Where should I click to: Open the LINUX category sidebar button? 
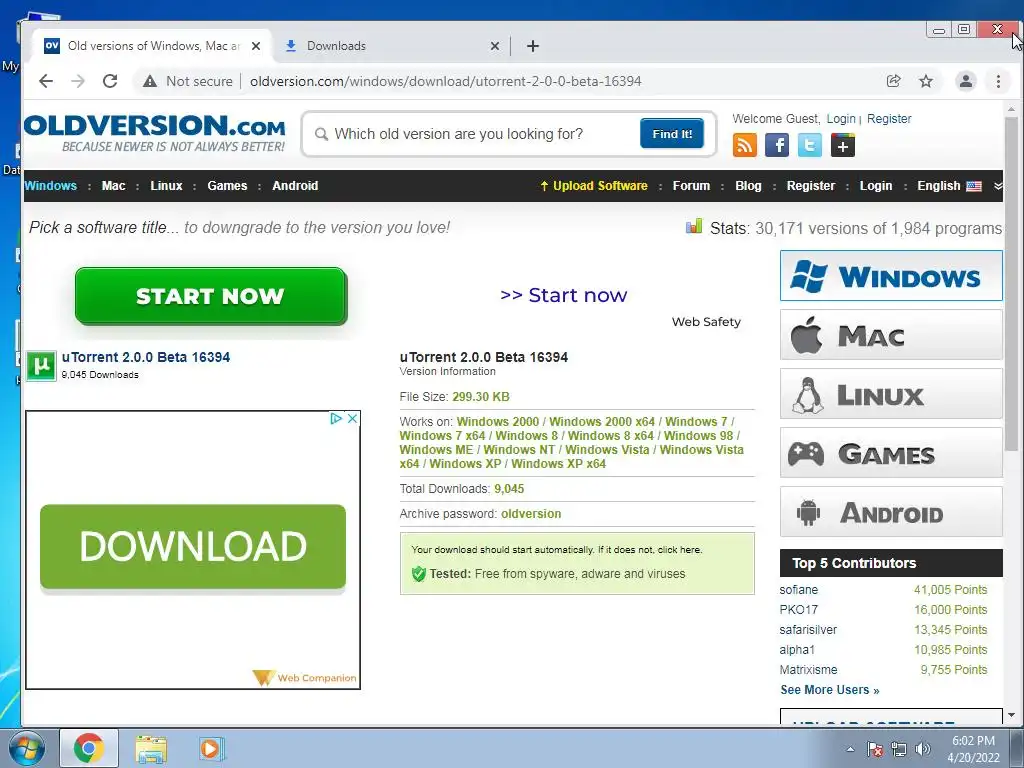coord(891,394)
